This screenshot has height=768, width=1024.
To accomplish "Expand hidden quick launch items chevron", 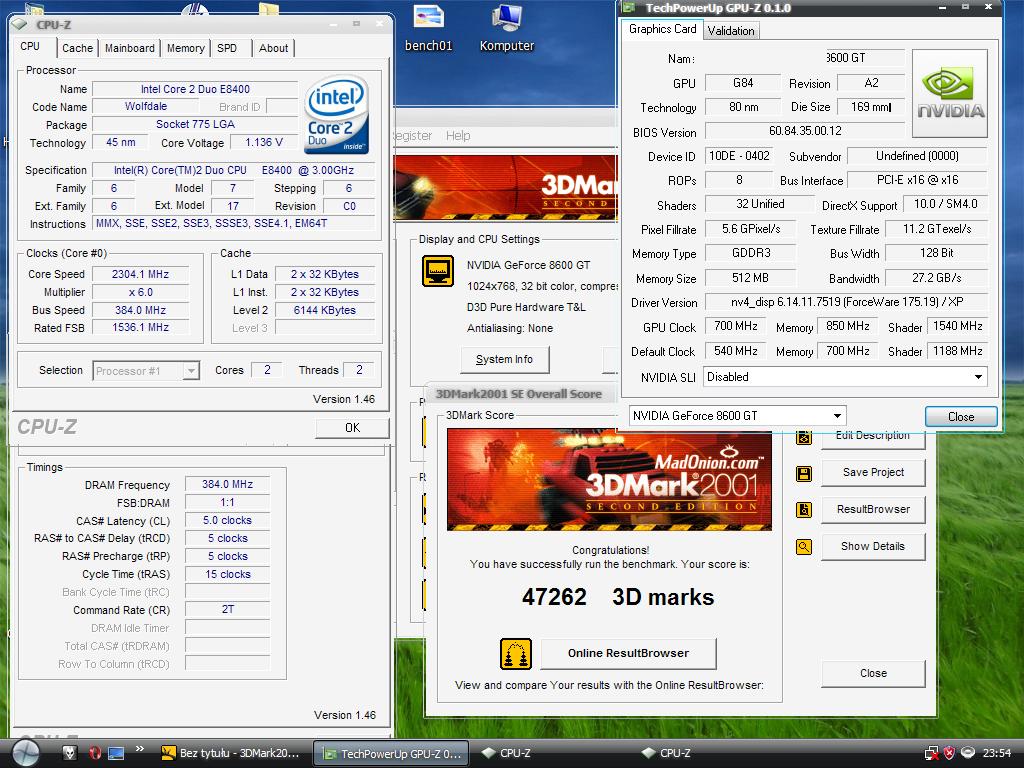I will pyautogui.click(x=140, y=748).
